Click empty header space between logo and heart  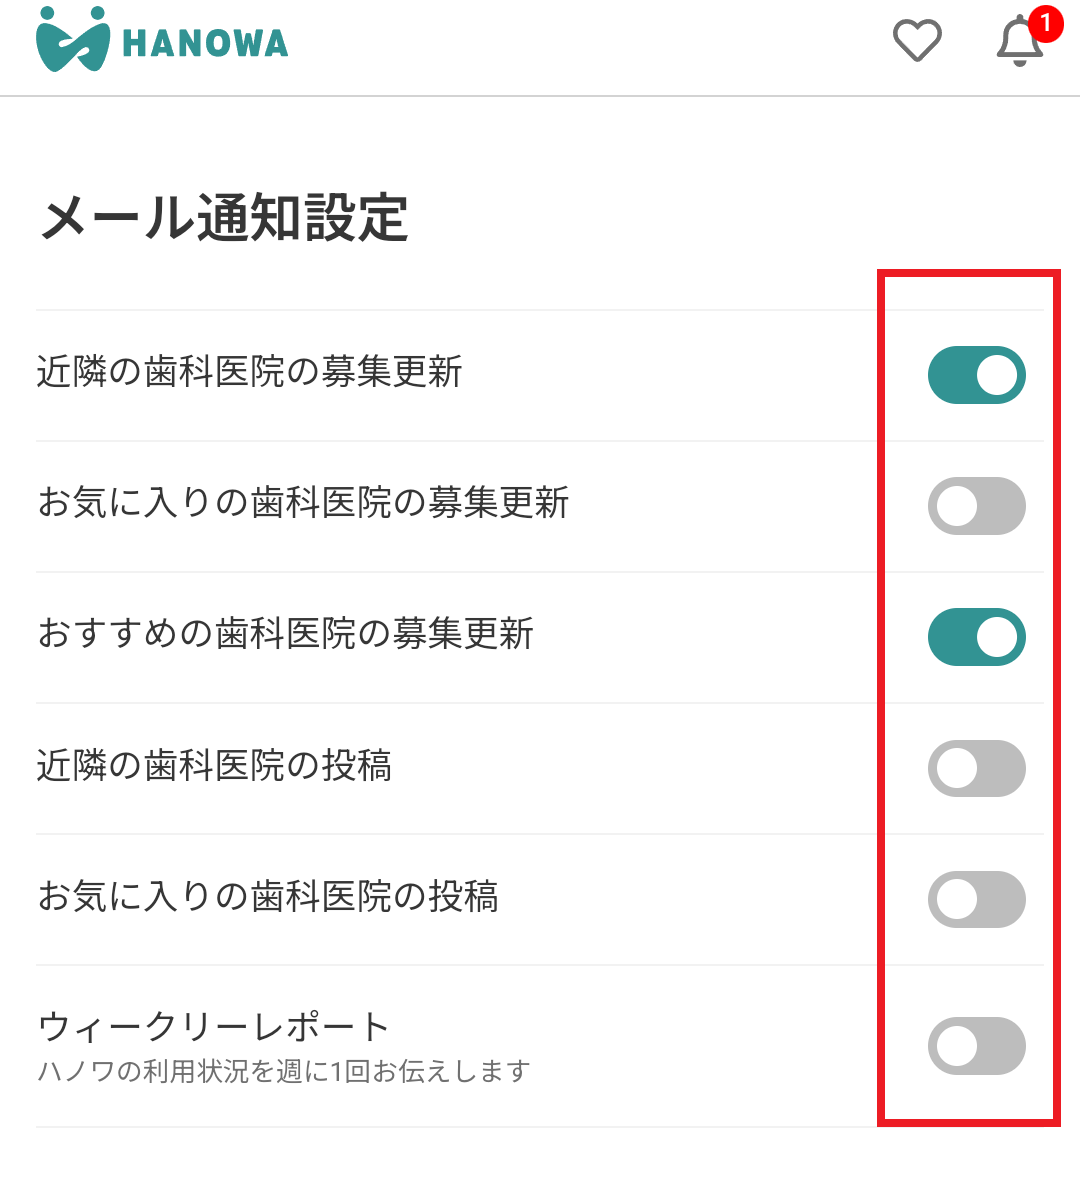coord(590,45)
